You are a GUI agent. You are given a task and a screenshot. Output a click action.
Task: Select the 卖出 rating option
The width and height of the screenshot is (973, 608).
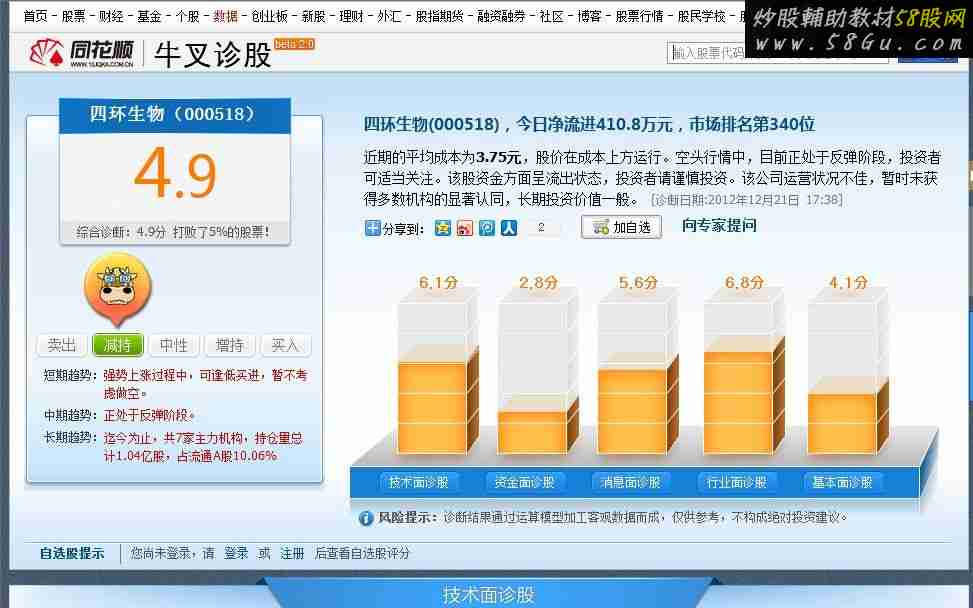coord(62,345)
